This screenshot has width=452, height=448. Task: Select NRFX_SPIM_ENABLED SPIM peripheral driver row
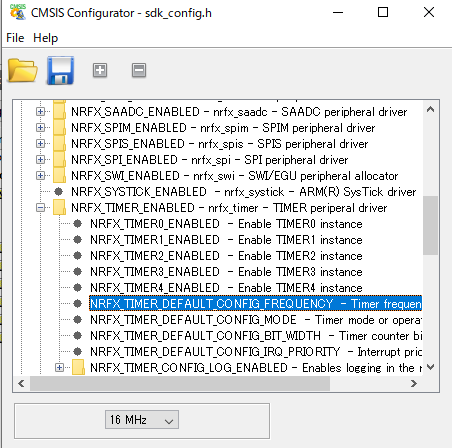point(223,128)
